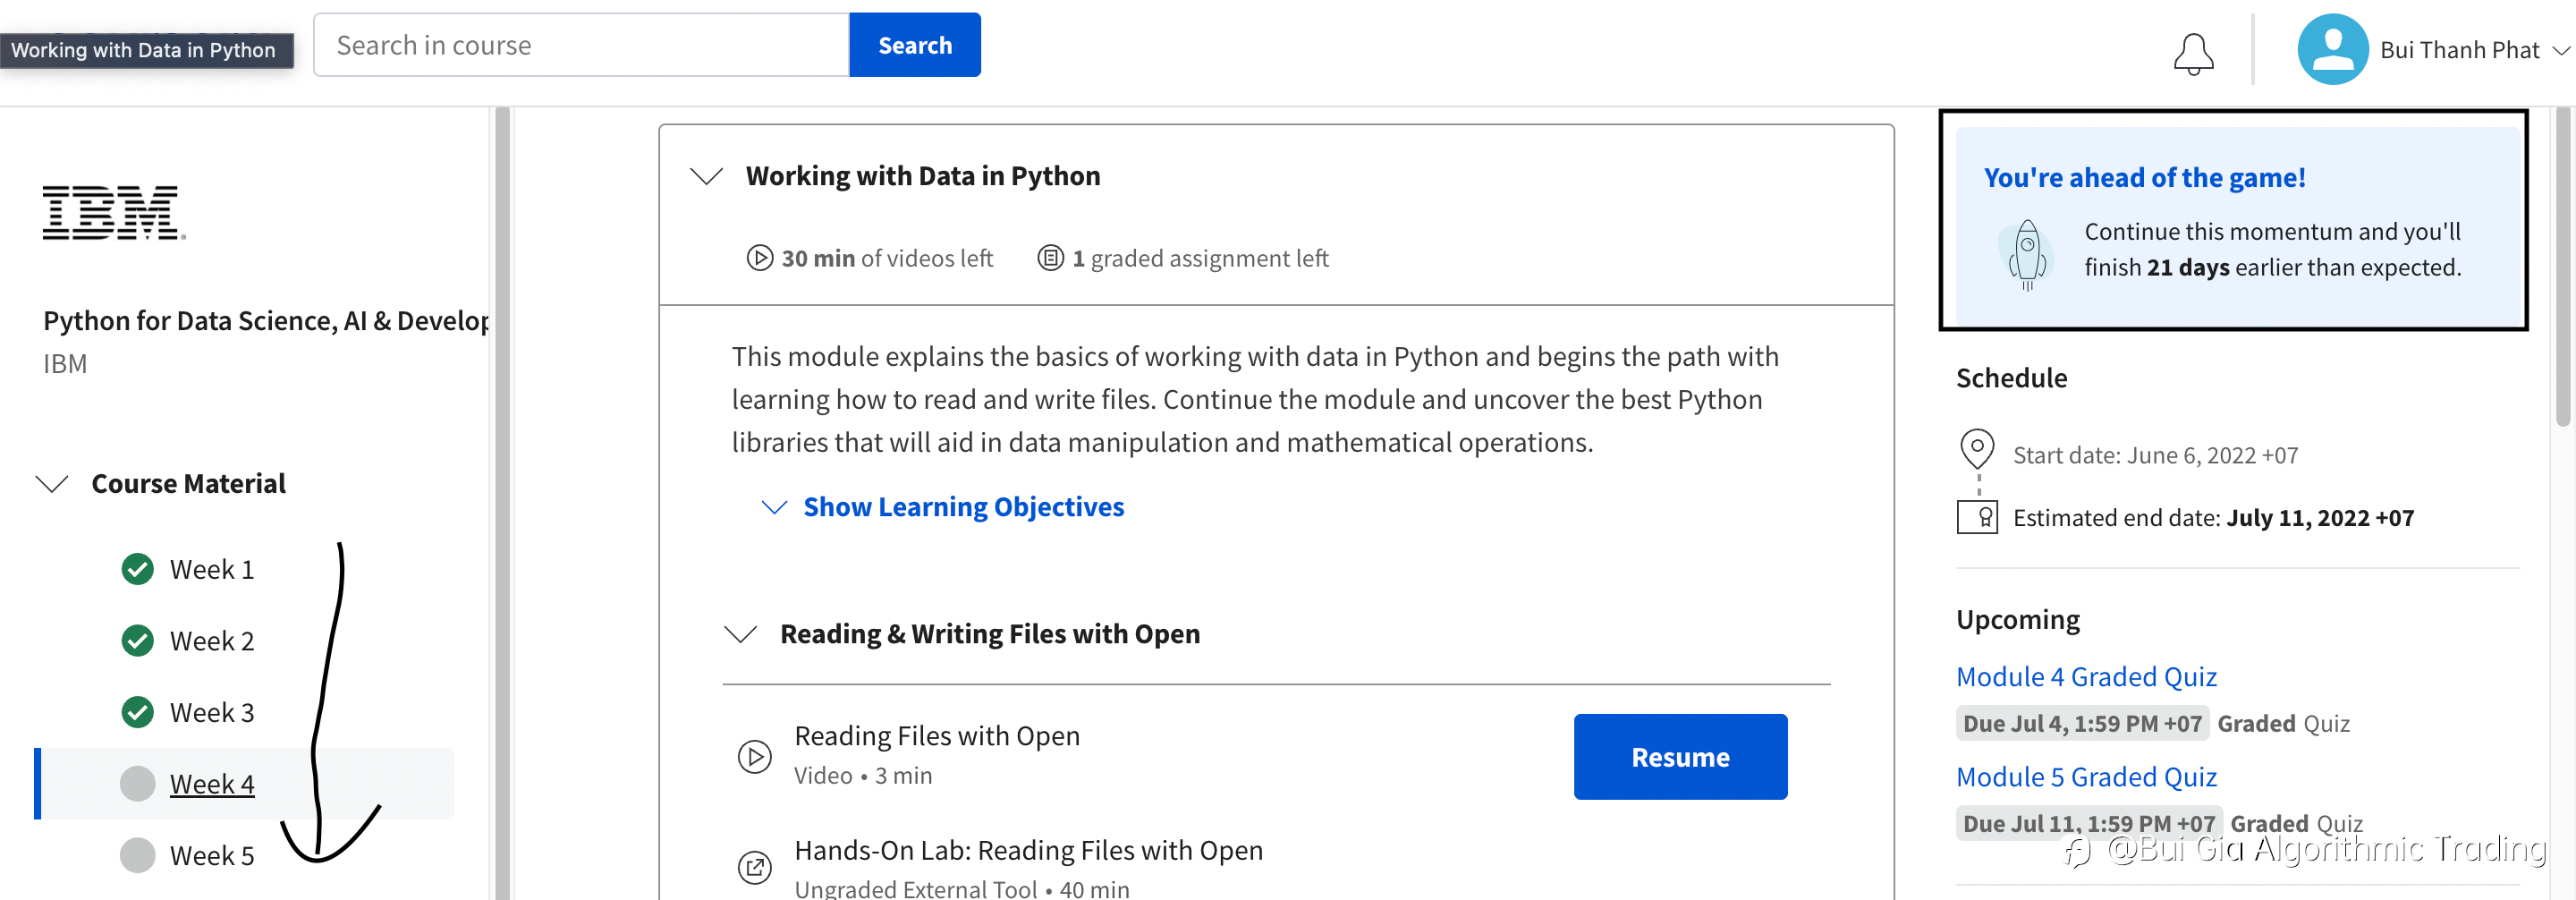The height and width of the screenshot is (900, 2576).
Task: Expand Show Learning Objectives
Action: pos(963,507)
